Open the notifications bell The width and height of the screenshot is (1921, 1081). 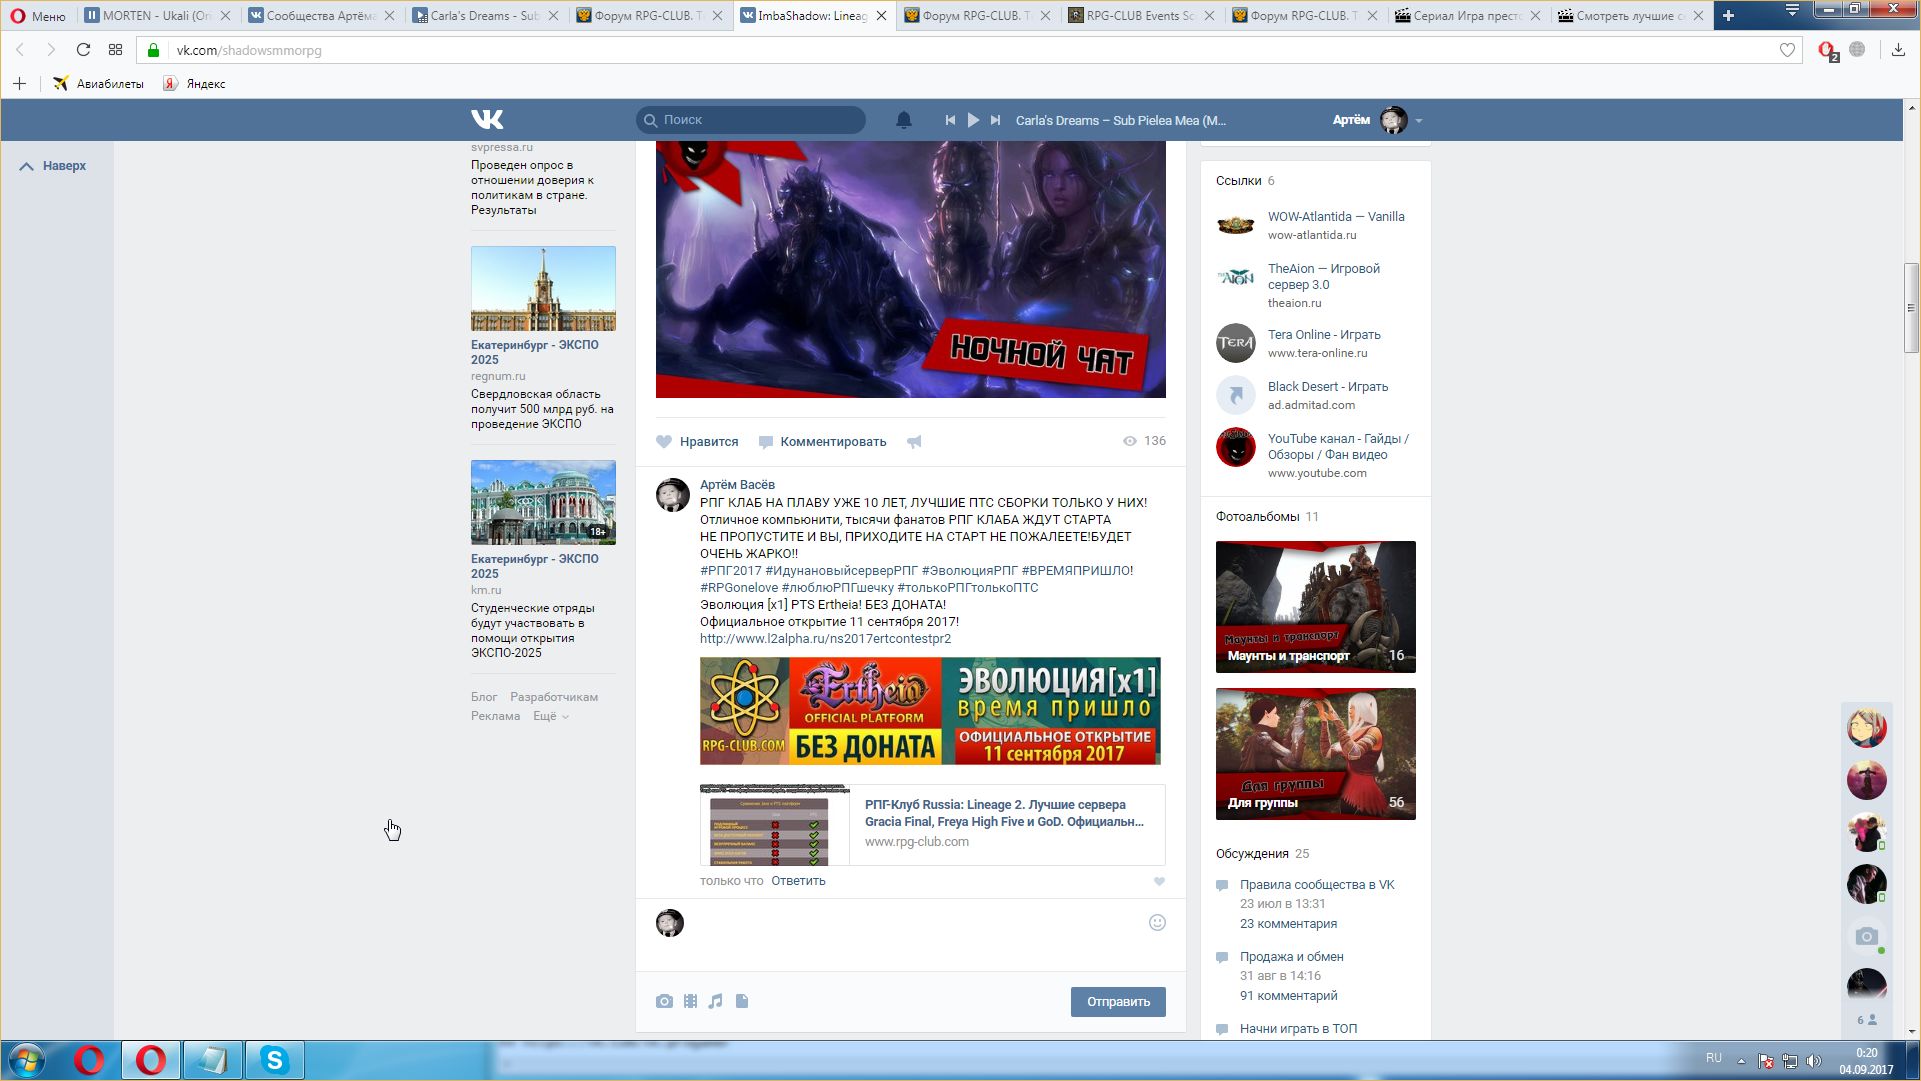tap(903, 120)
